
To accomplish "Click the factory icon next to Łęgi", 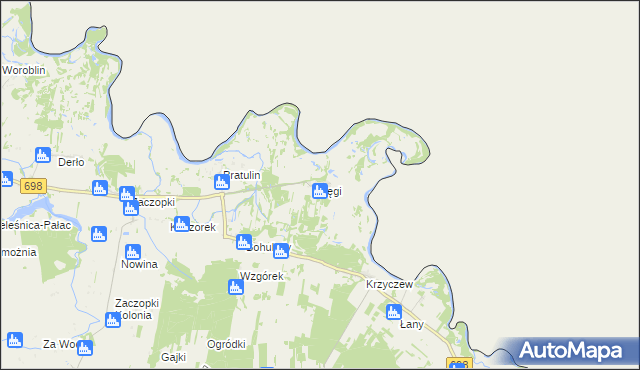I will pos(320,191).
